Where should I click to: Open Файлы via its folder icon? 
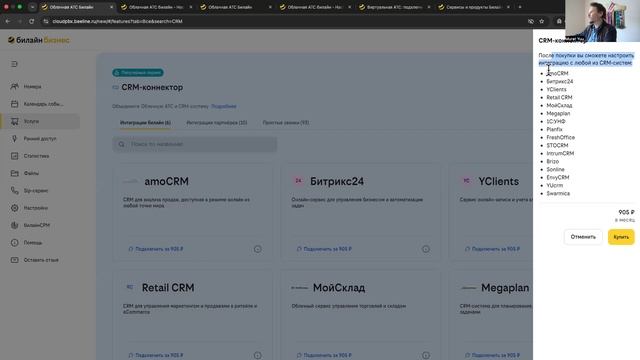pyautogui.click(x=14, y=173)
